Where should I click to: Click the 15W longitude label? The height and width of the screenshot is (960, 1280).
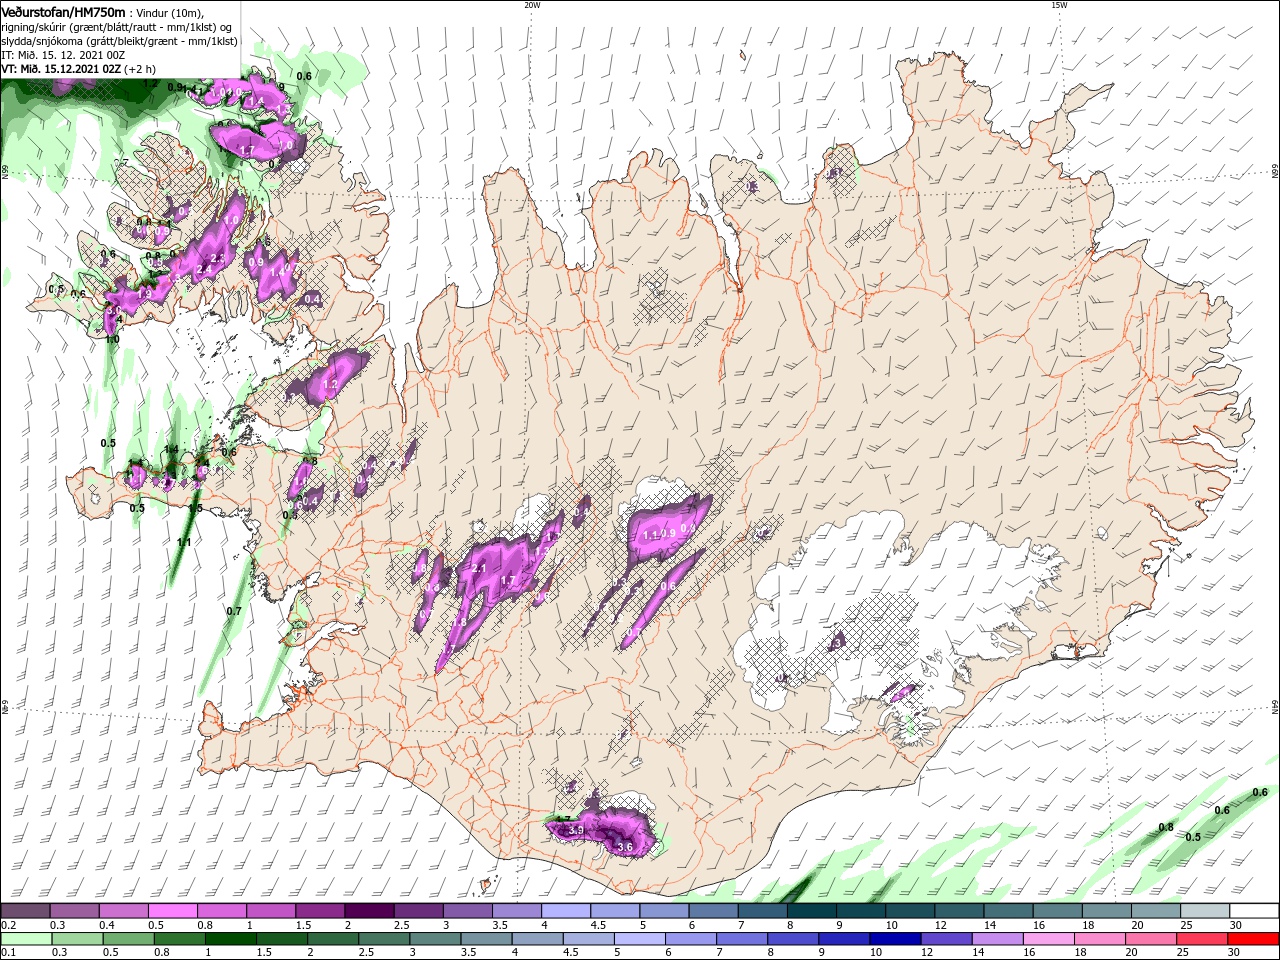pos(1058,5)
